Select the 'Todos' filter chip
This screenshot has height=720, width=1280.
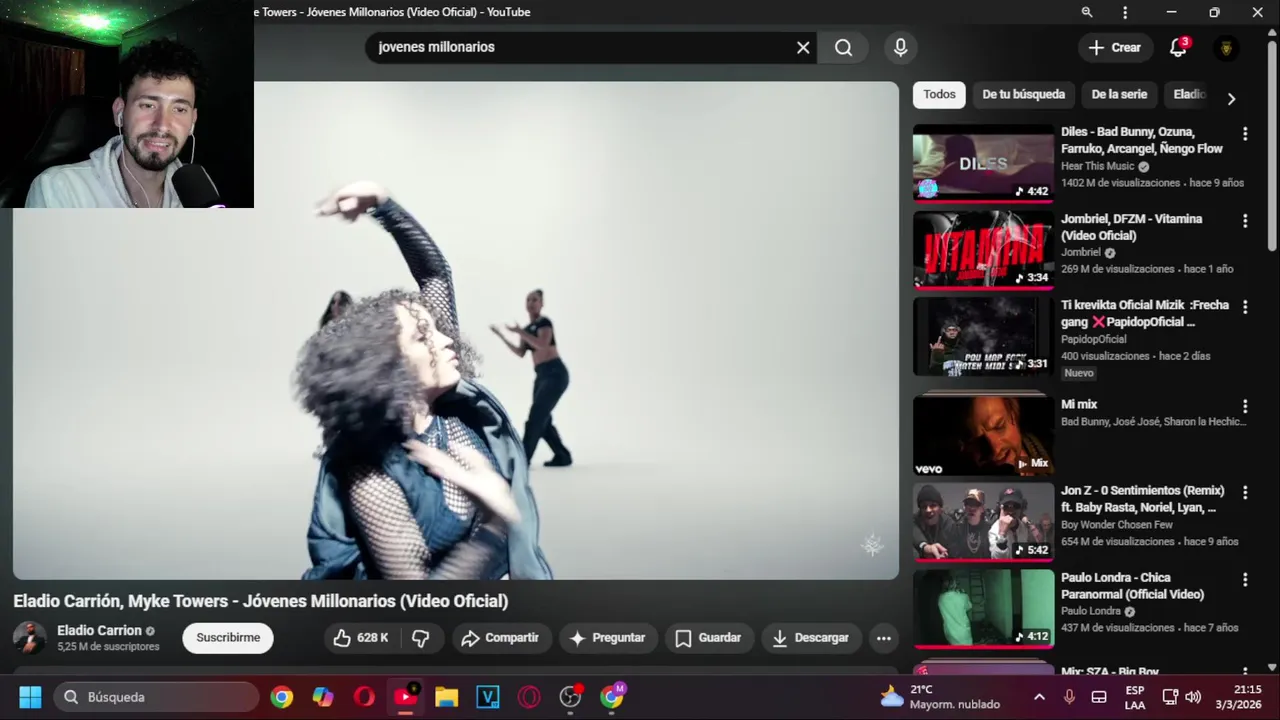[939, 94]
